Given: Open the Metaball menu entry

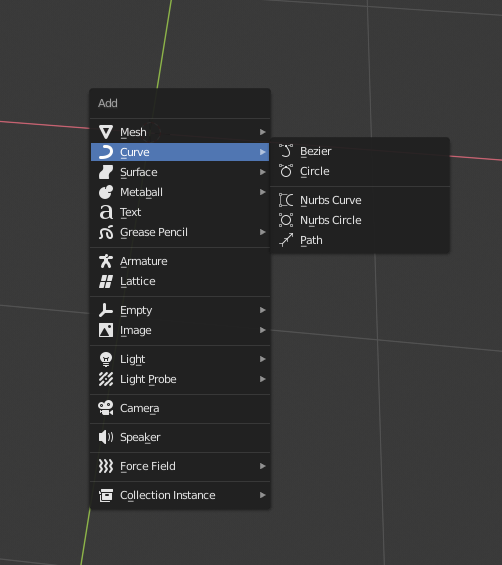Looking at the screenshot, I should [x=180, y=192].
